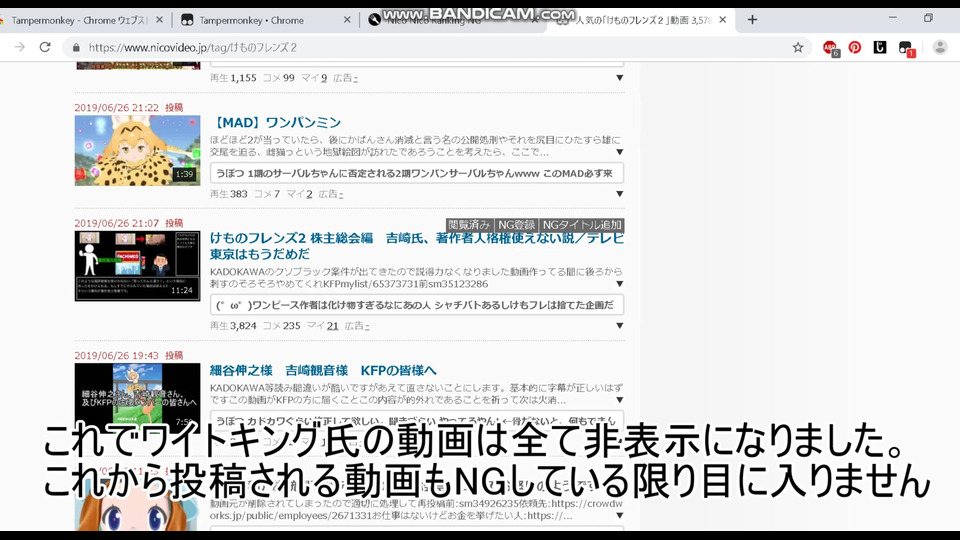Open the Pinterest extension icon

(855, 47)
